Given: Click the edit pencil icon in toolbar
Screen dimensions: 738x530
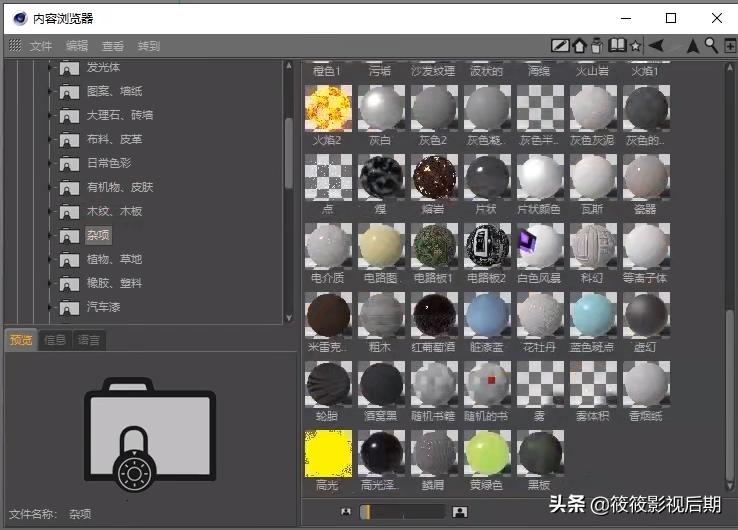Looking at the screenshot, I should [560, 46].
